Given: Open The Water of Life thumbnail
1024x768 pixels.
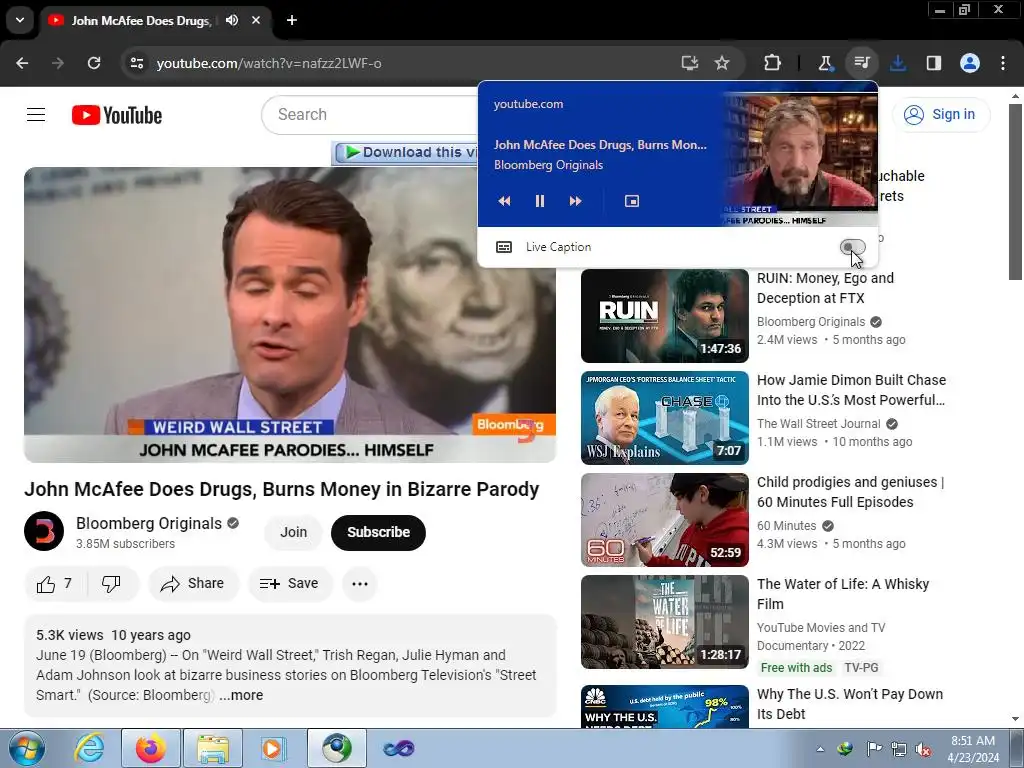Looking at the screenshot, I should click(x=664, y=621).
